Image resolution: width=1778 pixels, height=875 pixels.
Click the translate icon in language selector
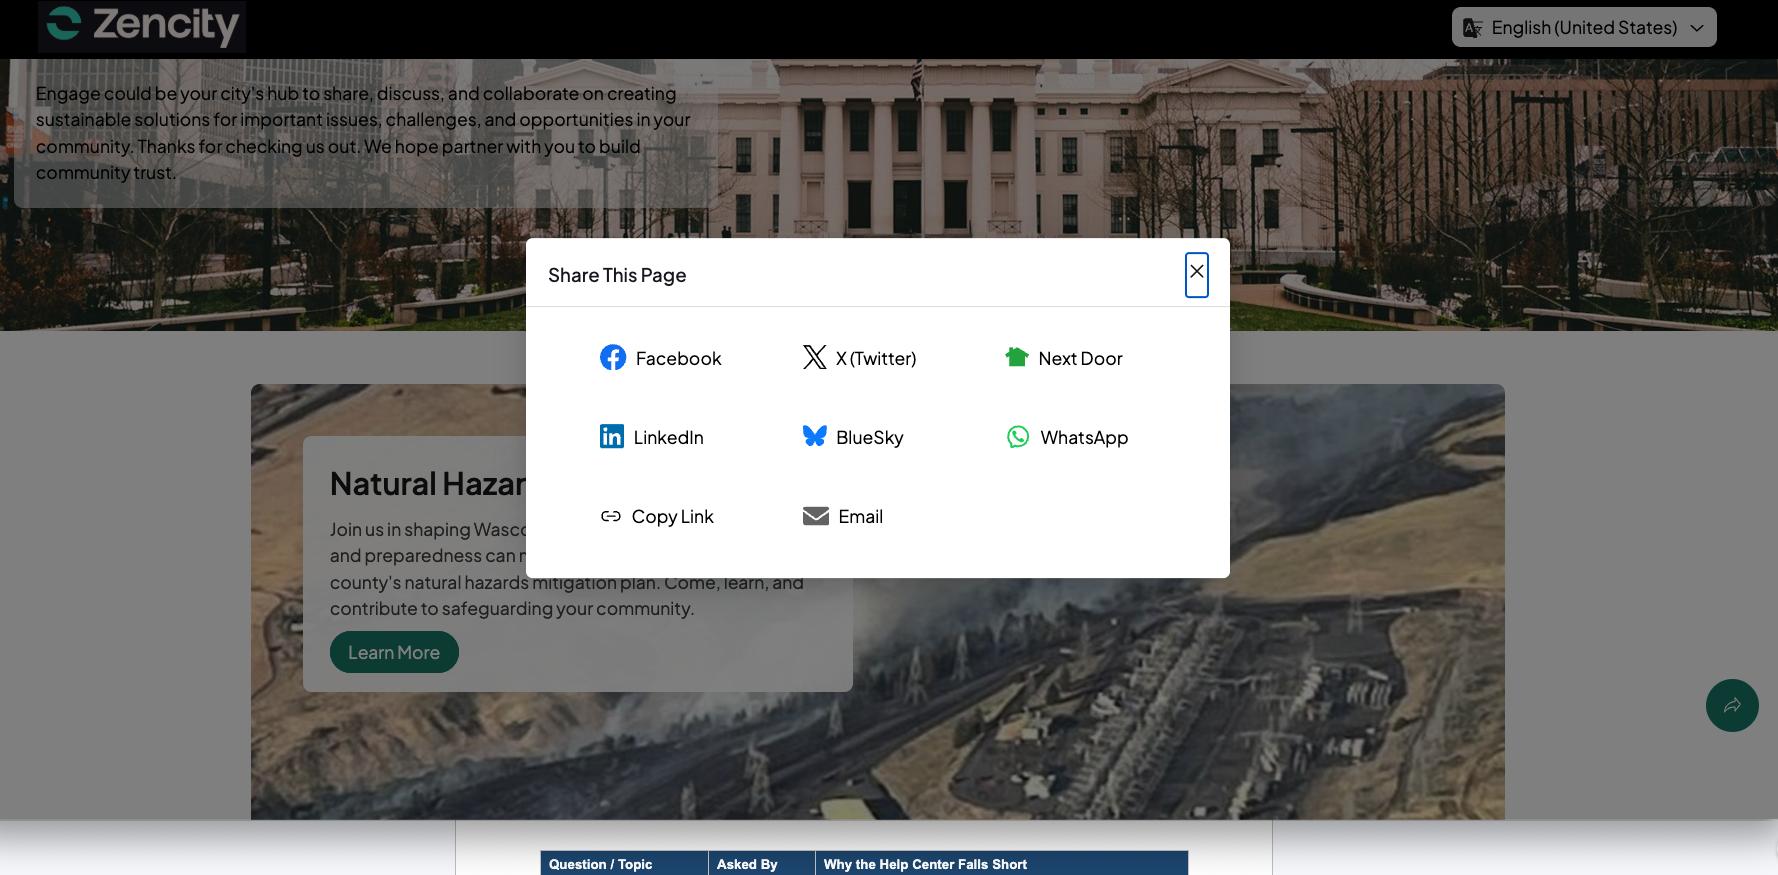1472,28
